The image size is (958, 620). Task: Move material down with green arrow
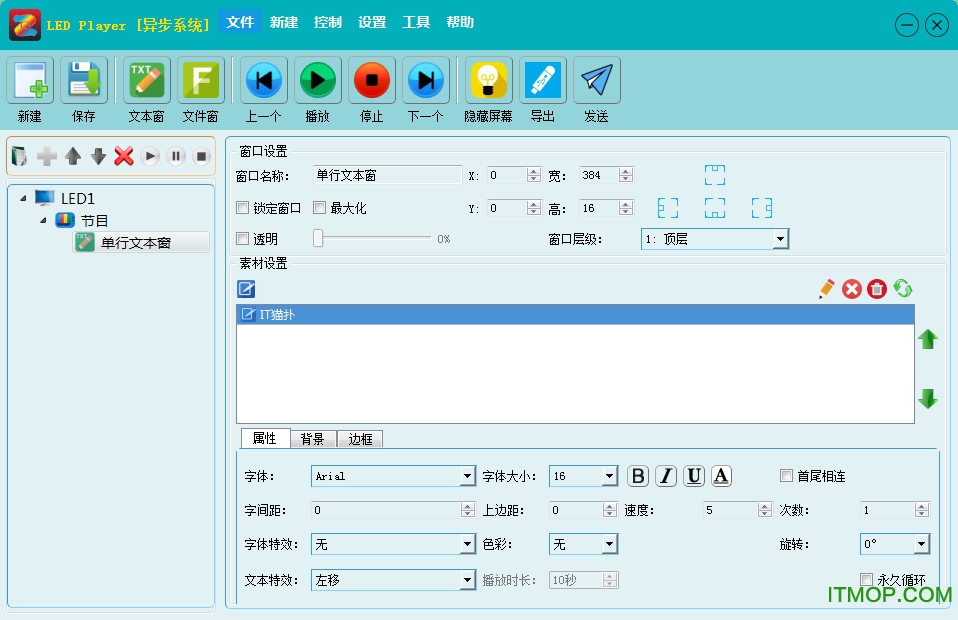click(x=927, y=398)
